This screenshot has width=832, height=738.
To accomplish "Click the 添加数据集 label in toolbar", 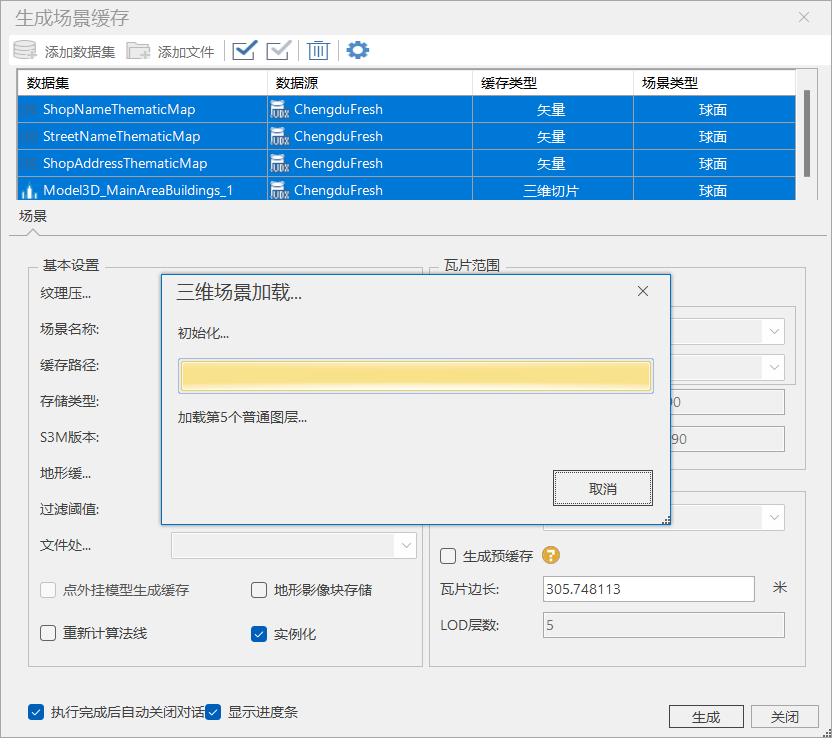I will click(80, 51).
